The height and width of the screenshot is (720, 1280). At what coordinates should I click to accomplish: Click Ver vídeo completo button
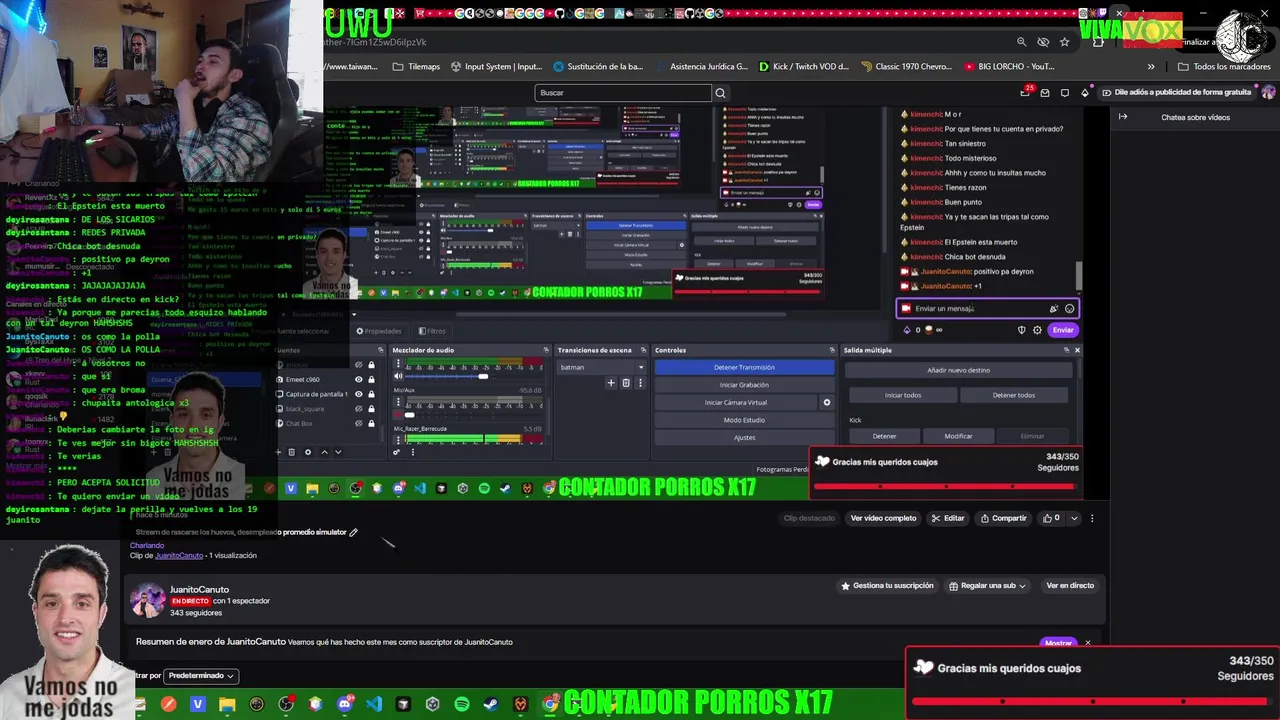click(x=883, y=518)
